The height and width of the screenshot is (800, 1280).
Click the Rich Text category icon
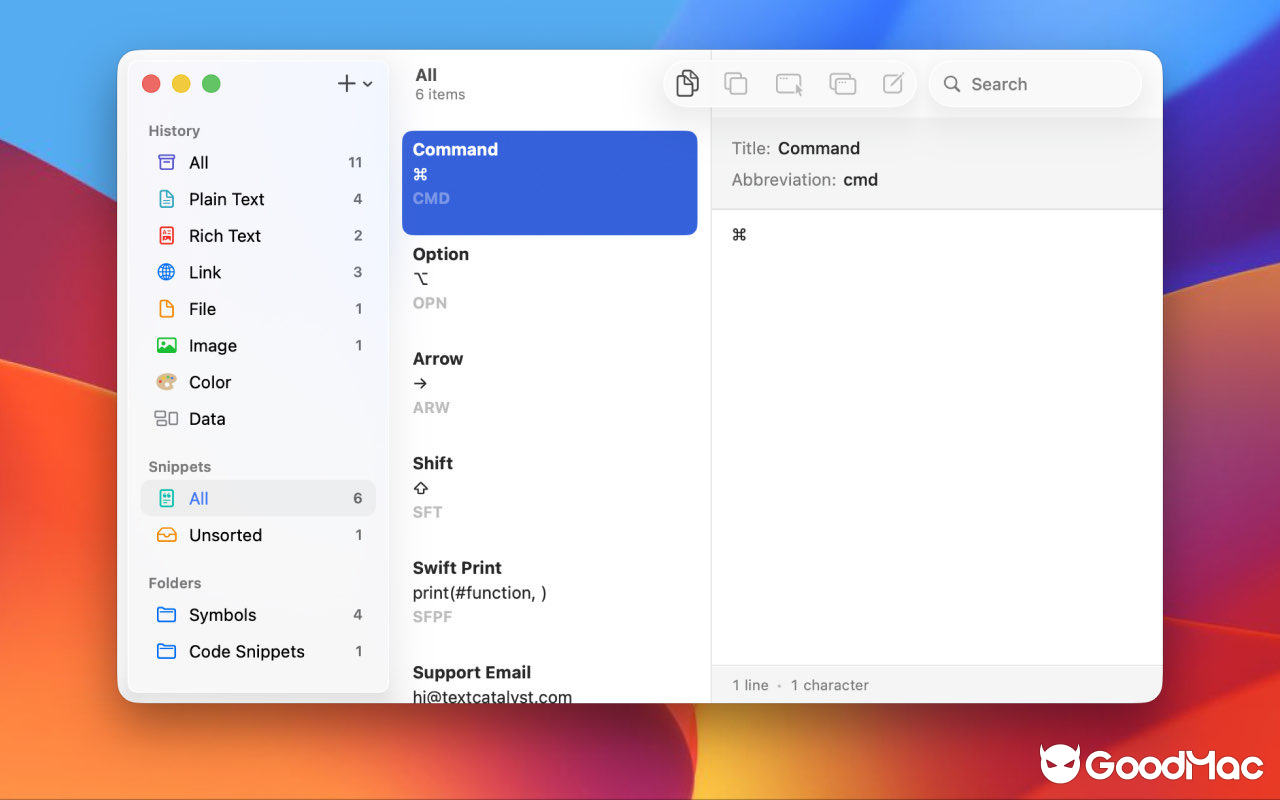click(x=167, y=235)
